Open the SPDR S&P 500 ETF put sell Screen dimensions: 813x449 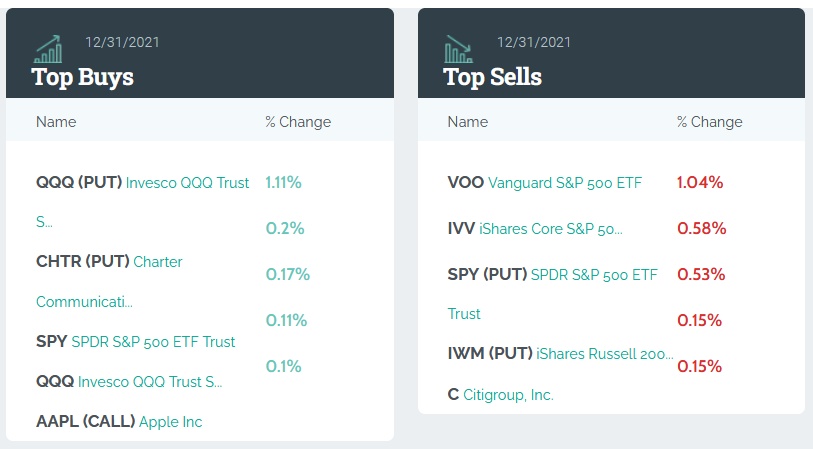tap(594, 275)
